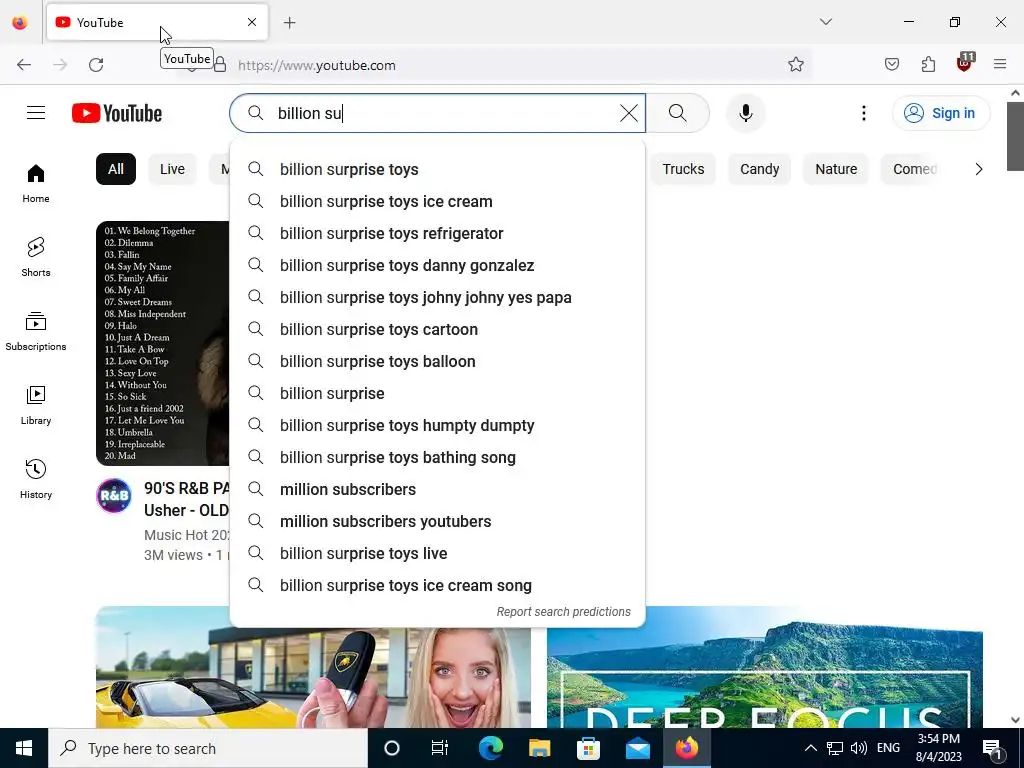Choose suggestion 'billion surprise toys johny johny yes papa'
This screenshot has width=1024, height=768.
tap(438, 297)
